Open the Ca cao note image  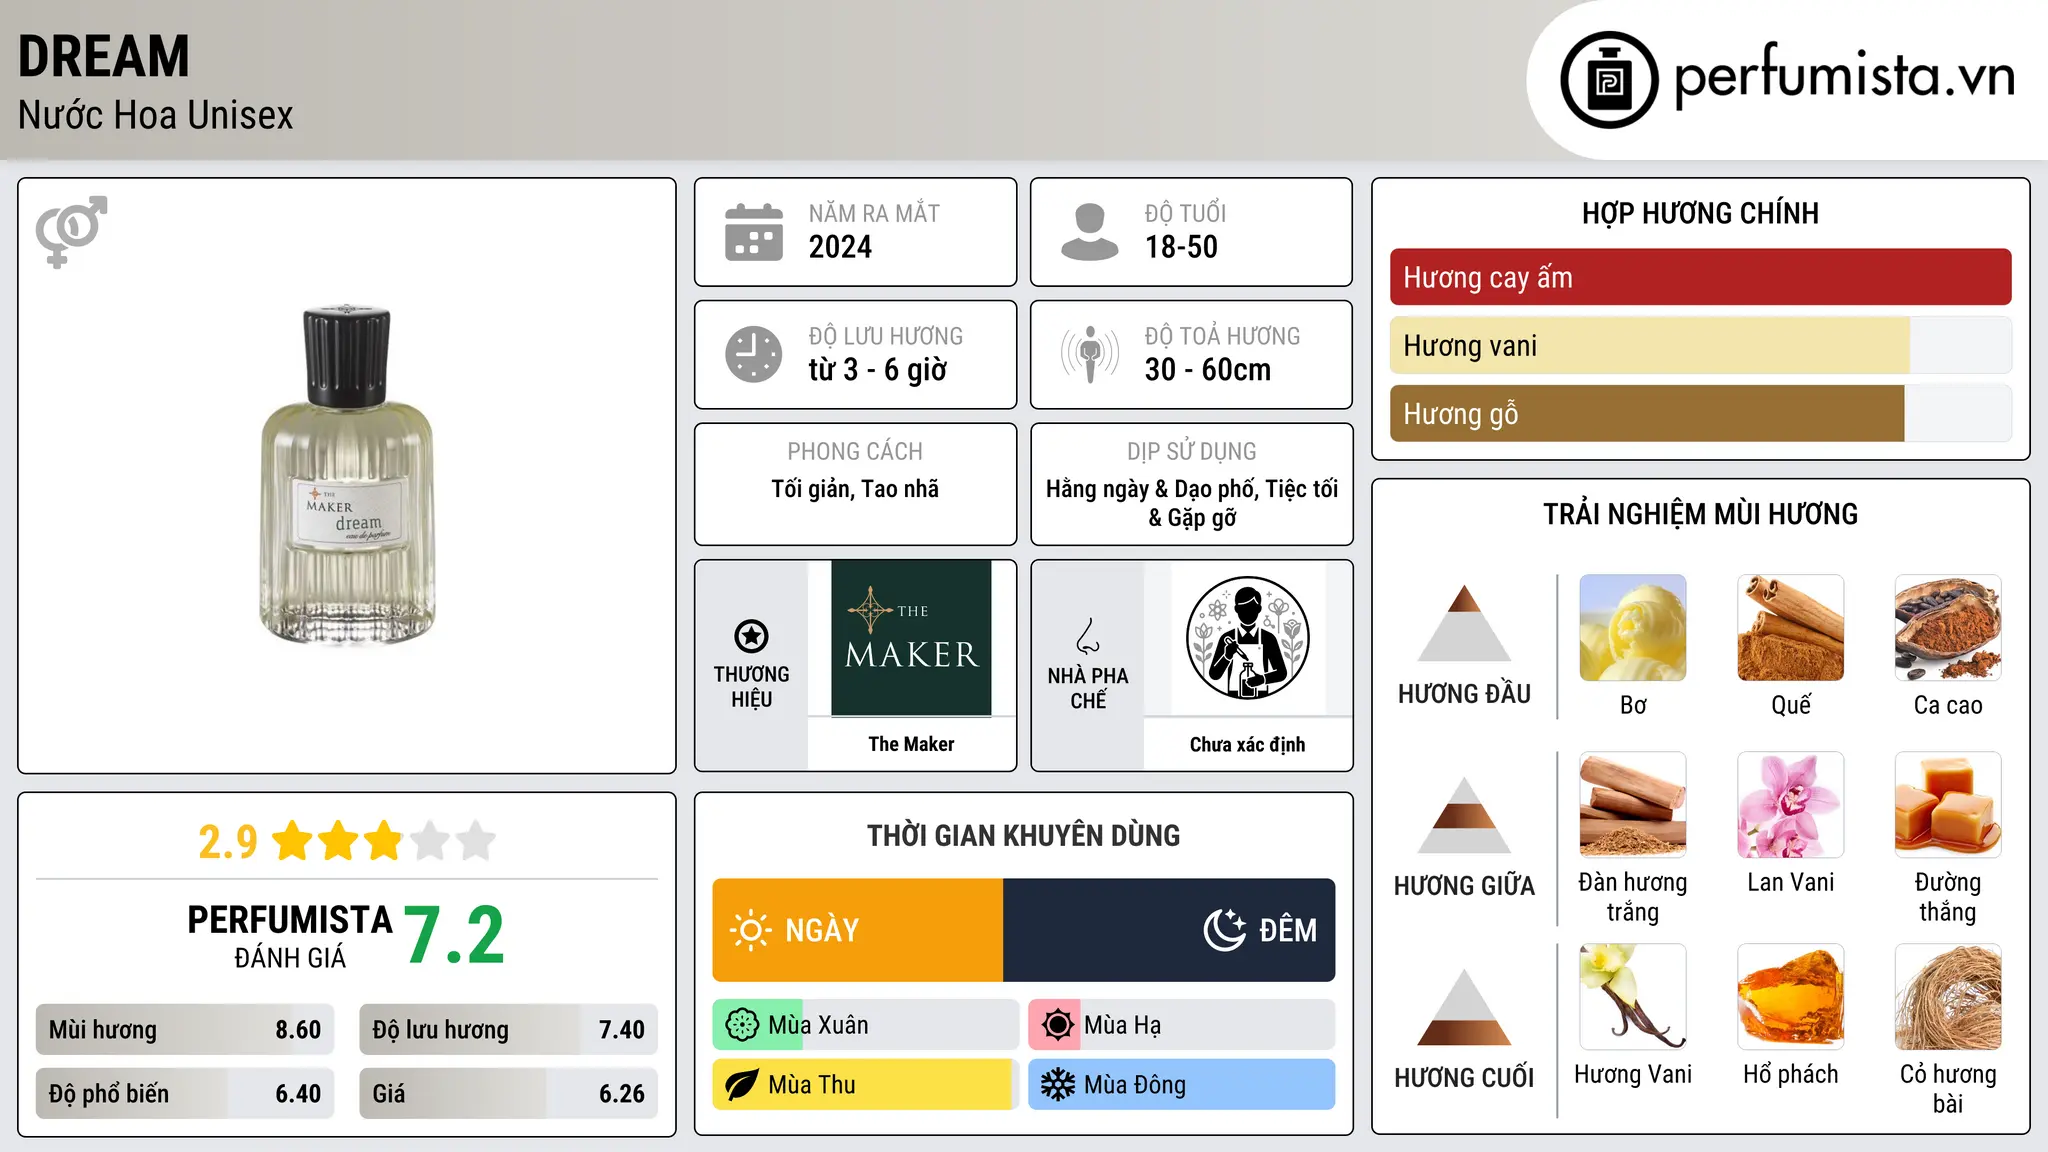(1948, 628)
